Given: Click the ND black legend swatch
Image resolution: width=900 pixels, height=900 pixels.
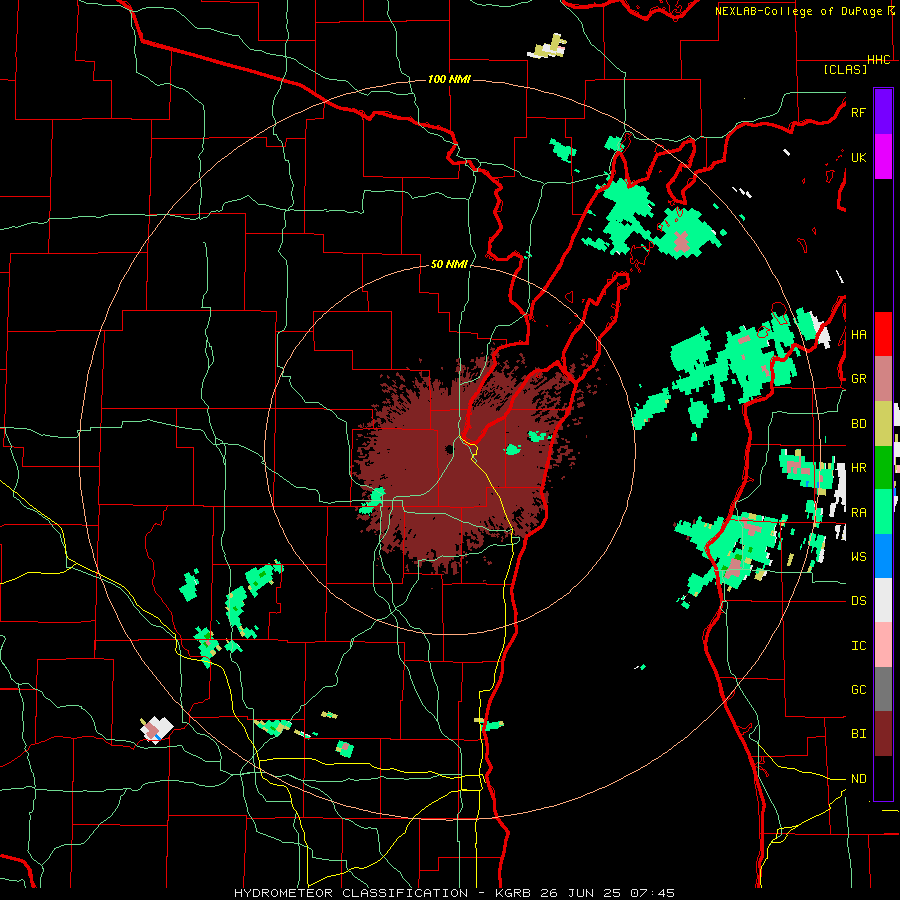Looking at the screenshot, I should click(883, 778).
